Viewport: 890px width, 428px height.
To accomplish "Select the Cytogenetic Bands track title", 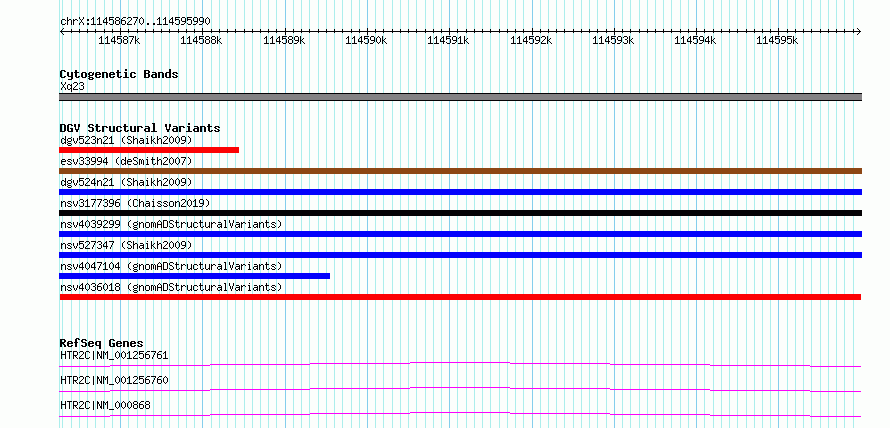I will point(119,74).
